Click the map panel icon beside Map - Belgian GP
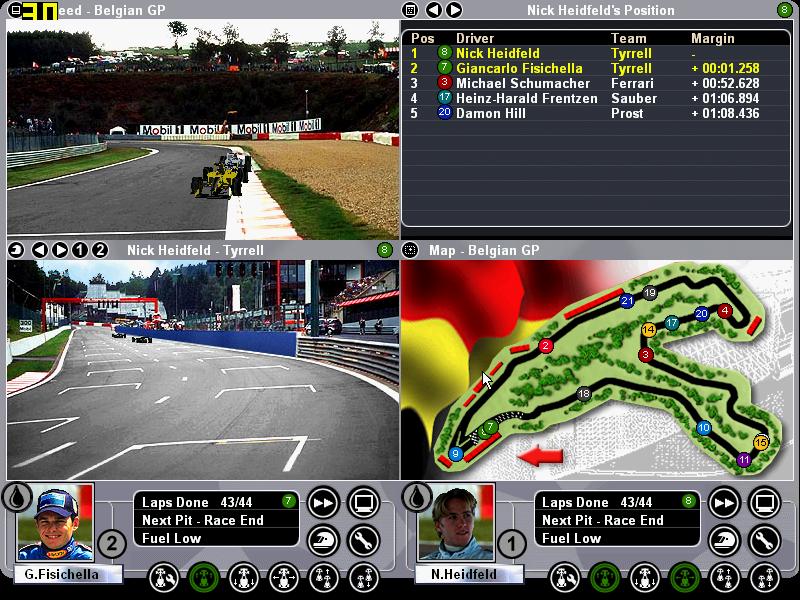 point(410,250)
